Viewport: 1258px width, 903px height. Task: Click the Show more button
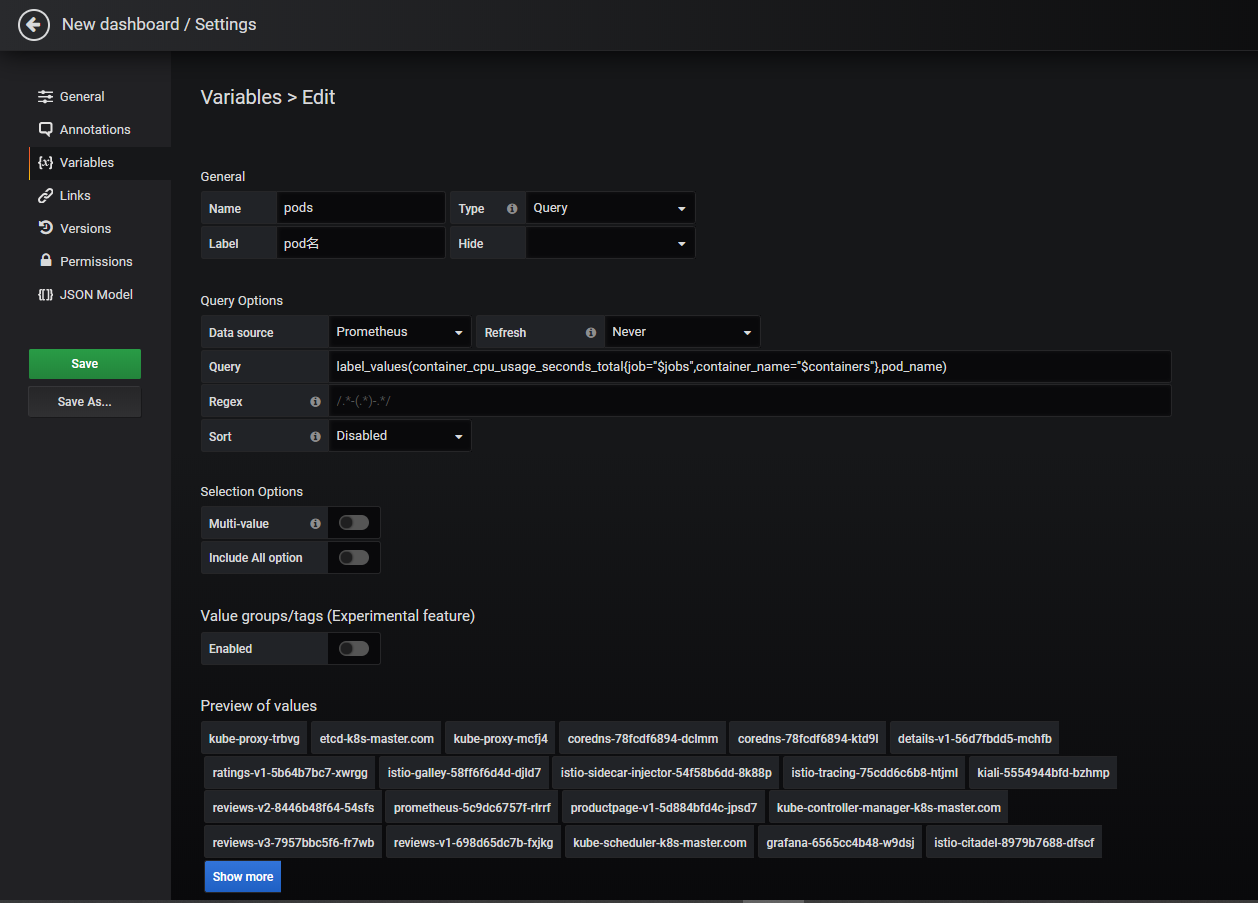click(242, 877)
